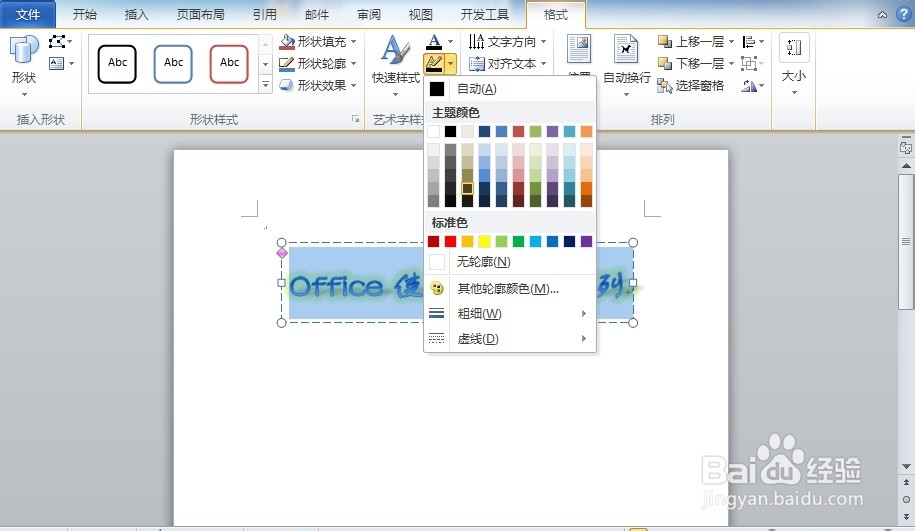The width and height of the screenshot is (915, 531).
Task: Switch to the Developer (开发工具) tab
Action: pos(484,14)
